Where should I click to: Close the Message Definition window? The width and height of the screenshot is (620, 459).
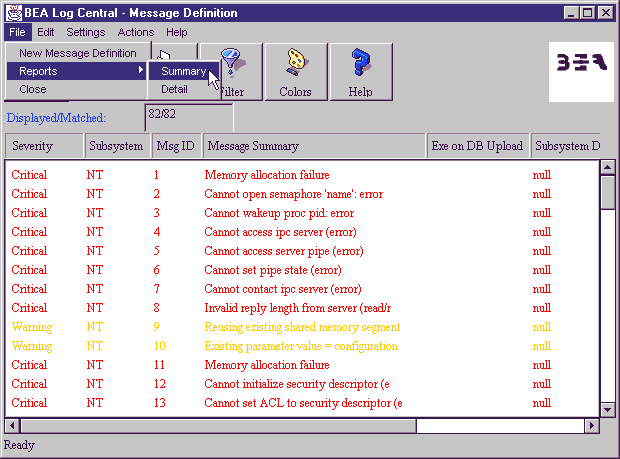(606, 13)
